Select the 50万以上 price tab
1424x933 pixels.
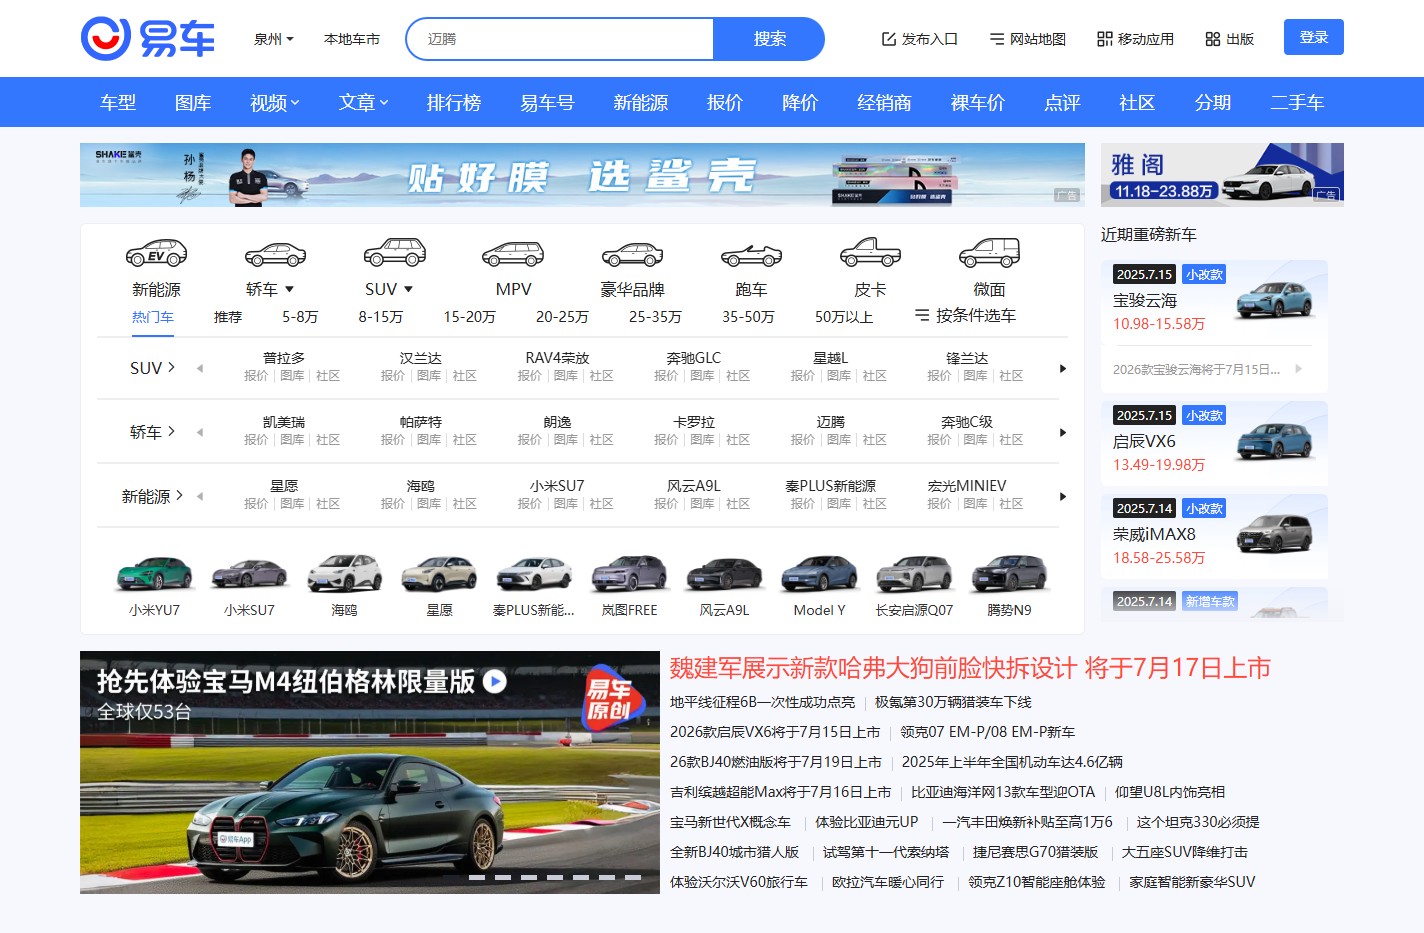[x=844, y=317]
